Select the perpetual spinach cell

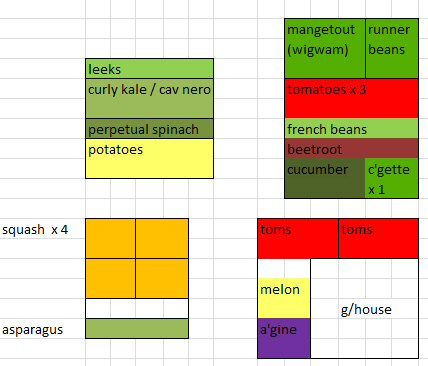149,129
